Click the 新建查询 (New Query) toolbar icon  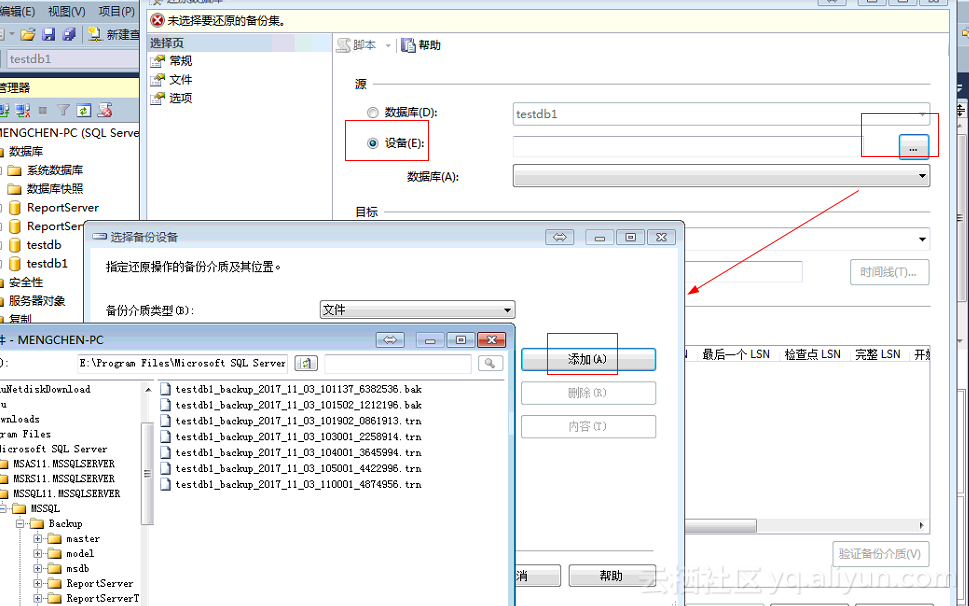[x=92, y=34]
